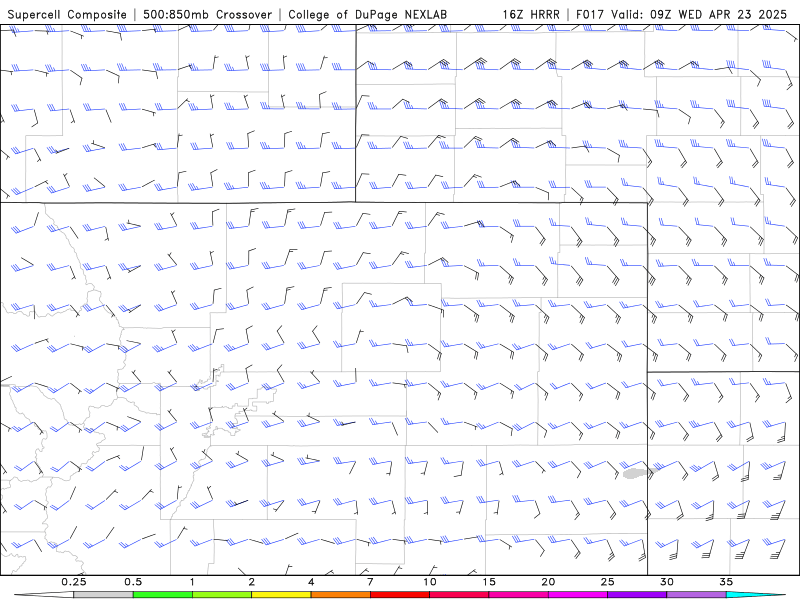Click the '500:850mb Crossover' header label
The width and height of the screenshot is (800, 600).
tap(208, 15)
